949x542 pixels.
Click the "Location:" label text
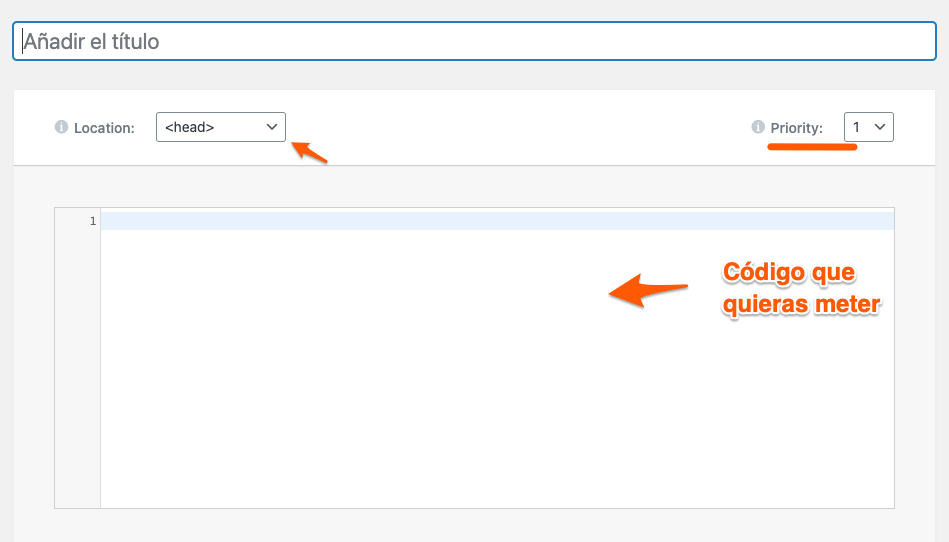click(104, 128)
